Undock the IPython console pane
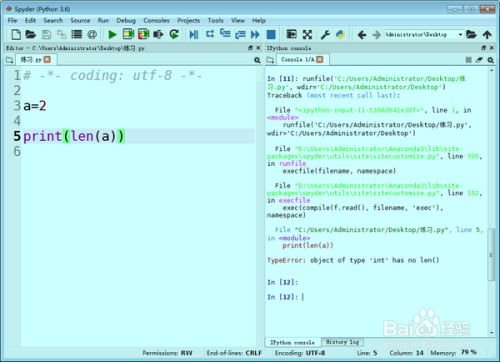 tap(484, 48)
